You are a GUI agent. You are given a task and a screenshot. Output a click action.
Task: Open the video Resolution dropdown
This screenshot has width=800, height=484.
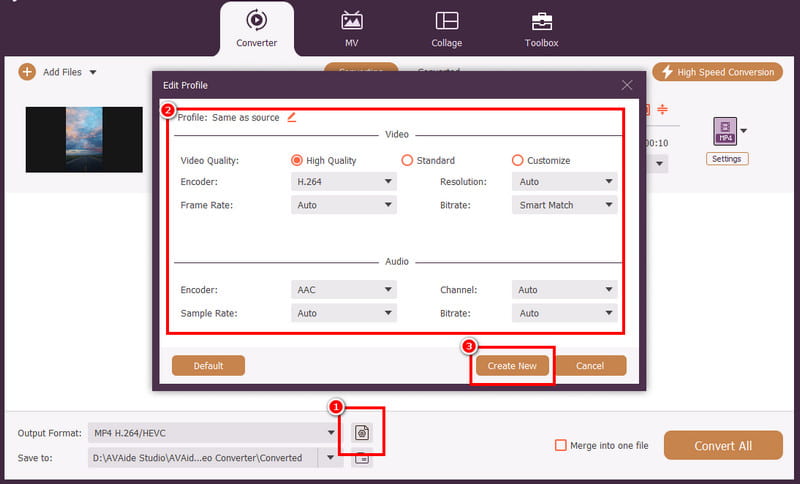click(x=564, y=182)
